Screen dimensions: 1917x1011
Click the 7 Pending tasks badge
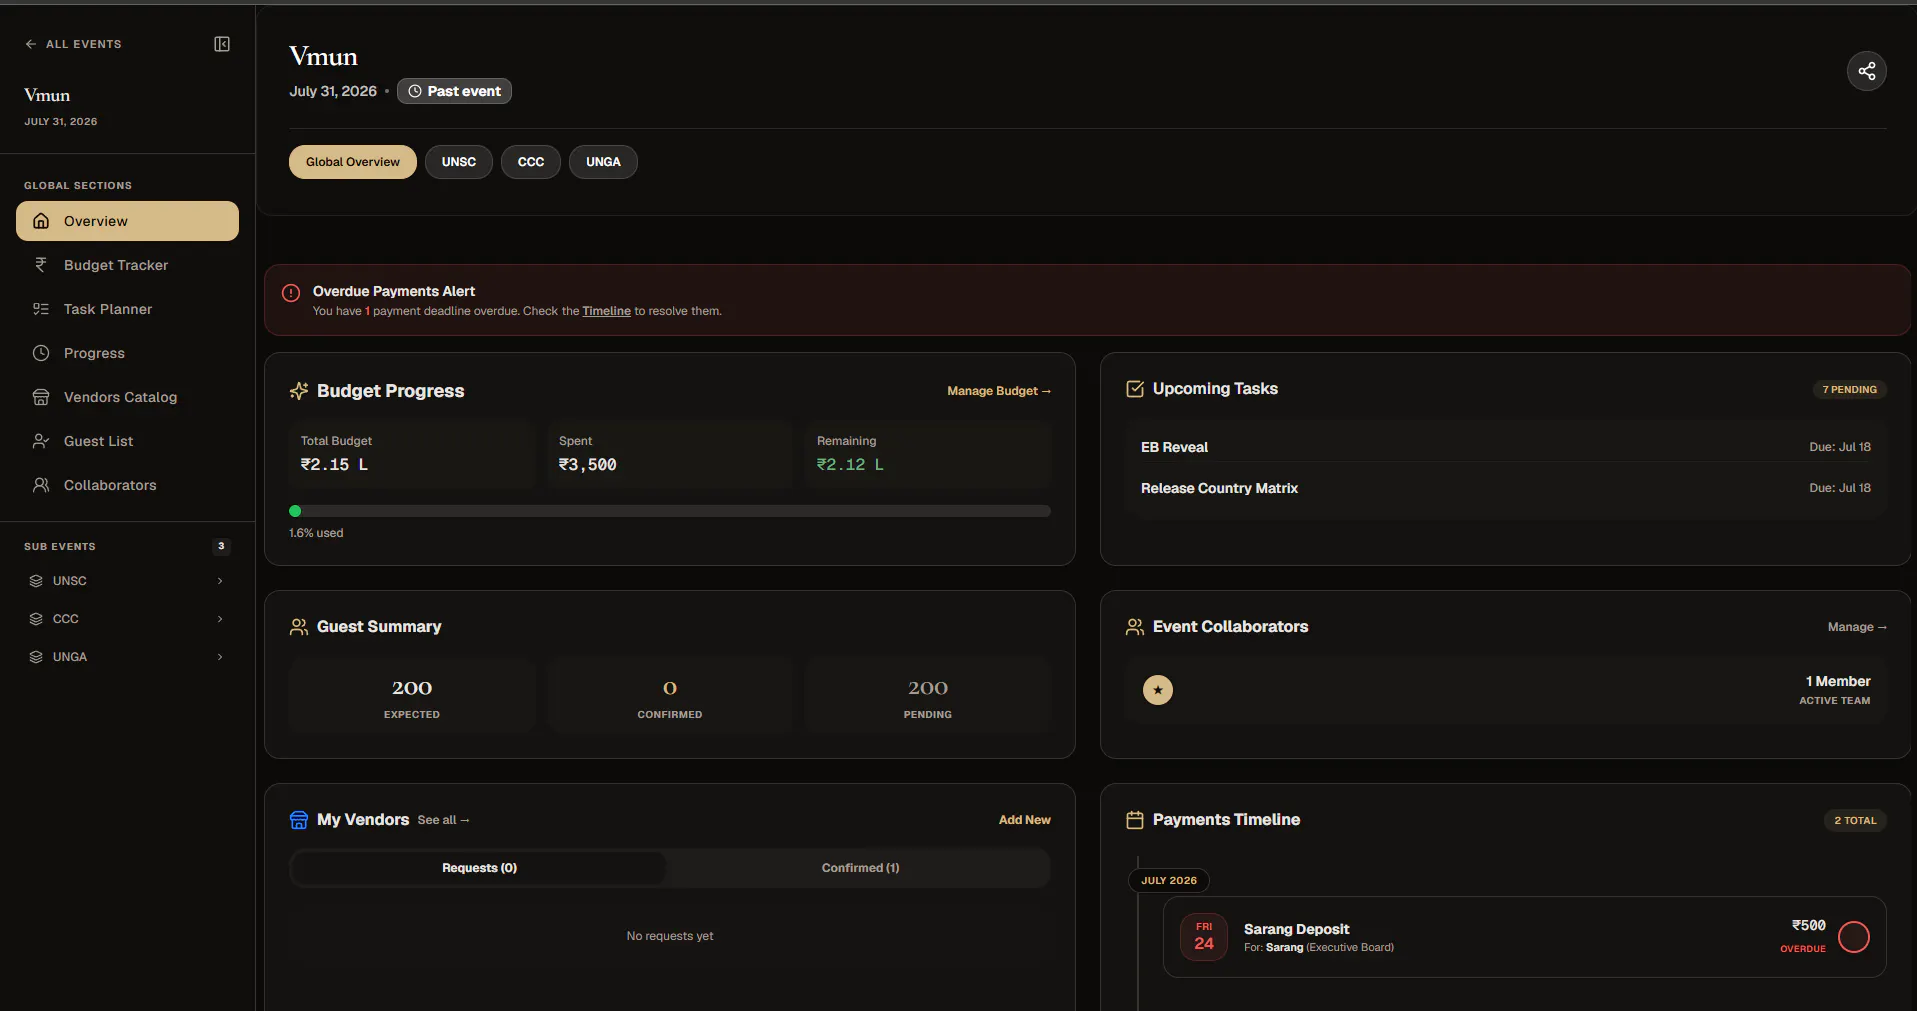[x=1849, y=389]
